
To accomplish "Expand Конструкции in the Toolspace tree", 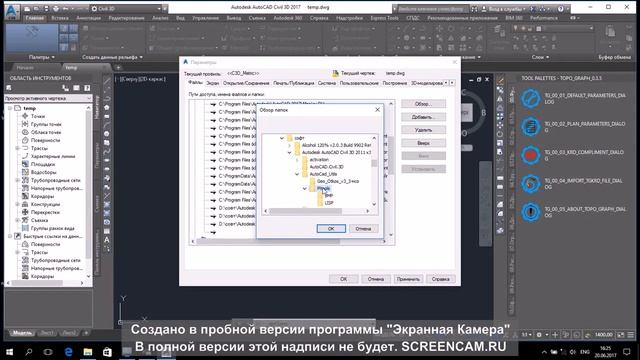I will click(18, 204).
